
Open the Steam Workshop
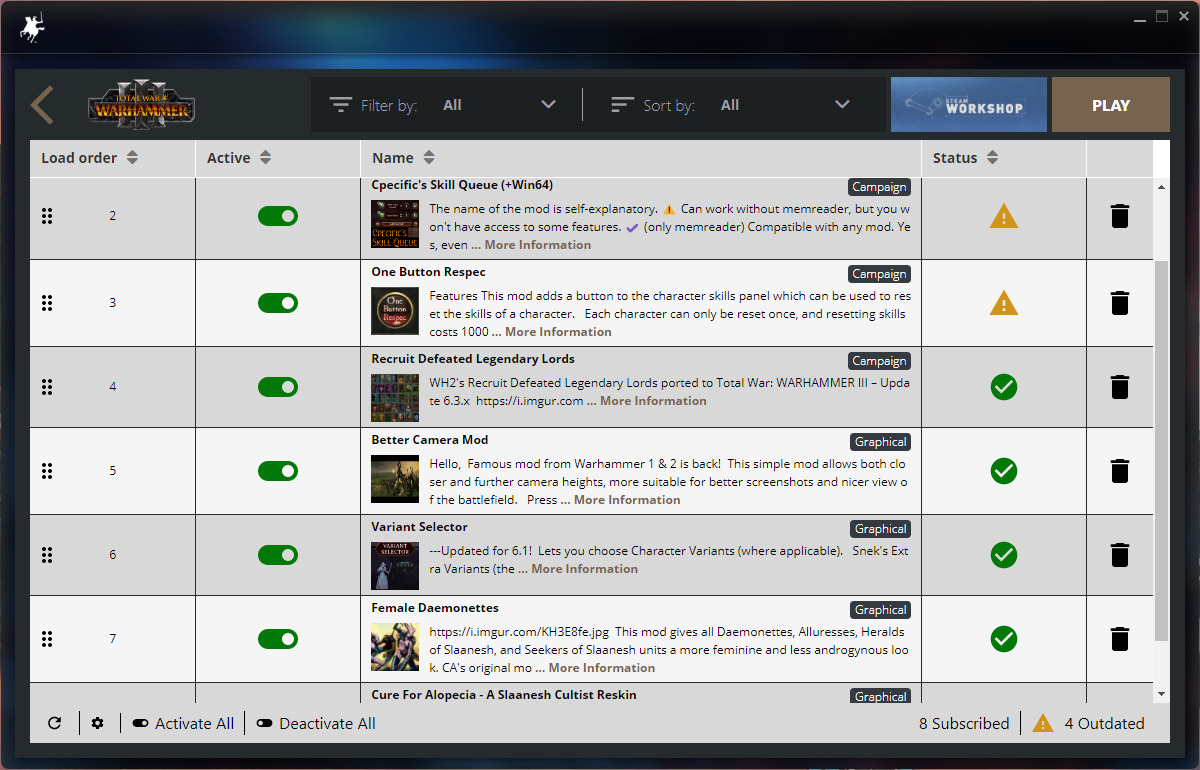pyautogui.click(x=969, y=105)
